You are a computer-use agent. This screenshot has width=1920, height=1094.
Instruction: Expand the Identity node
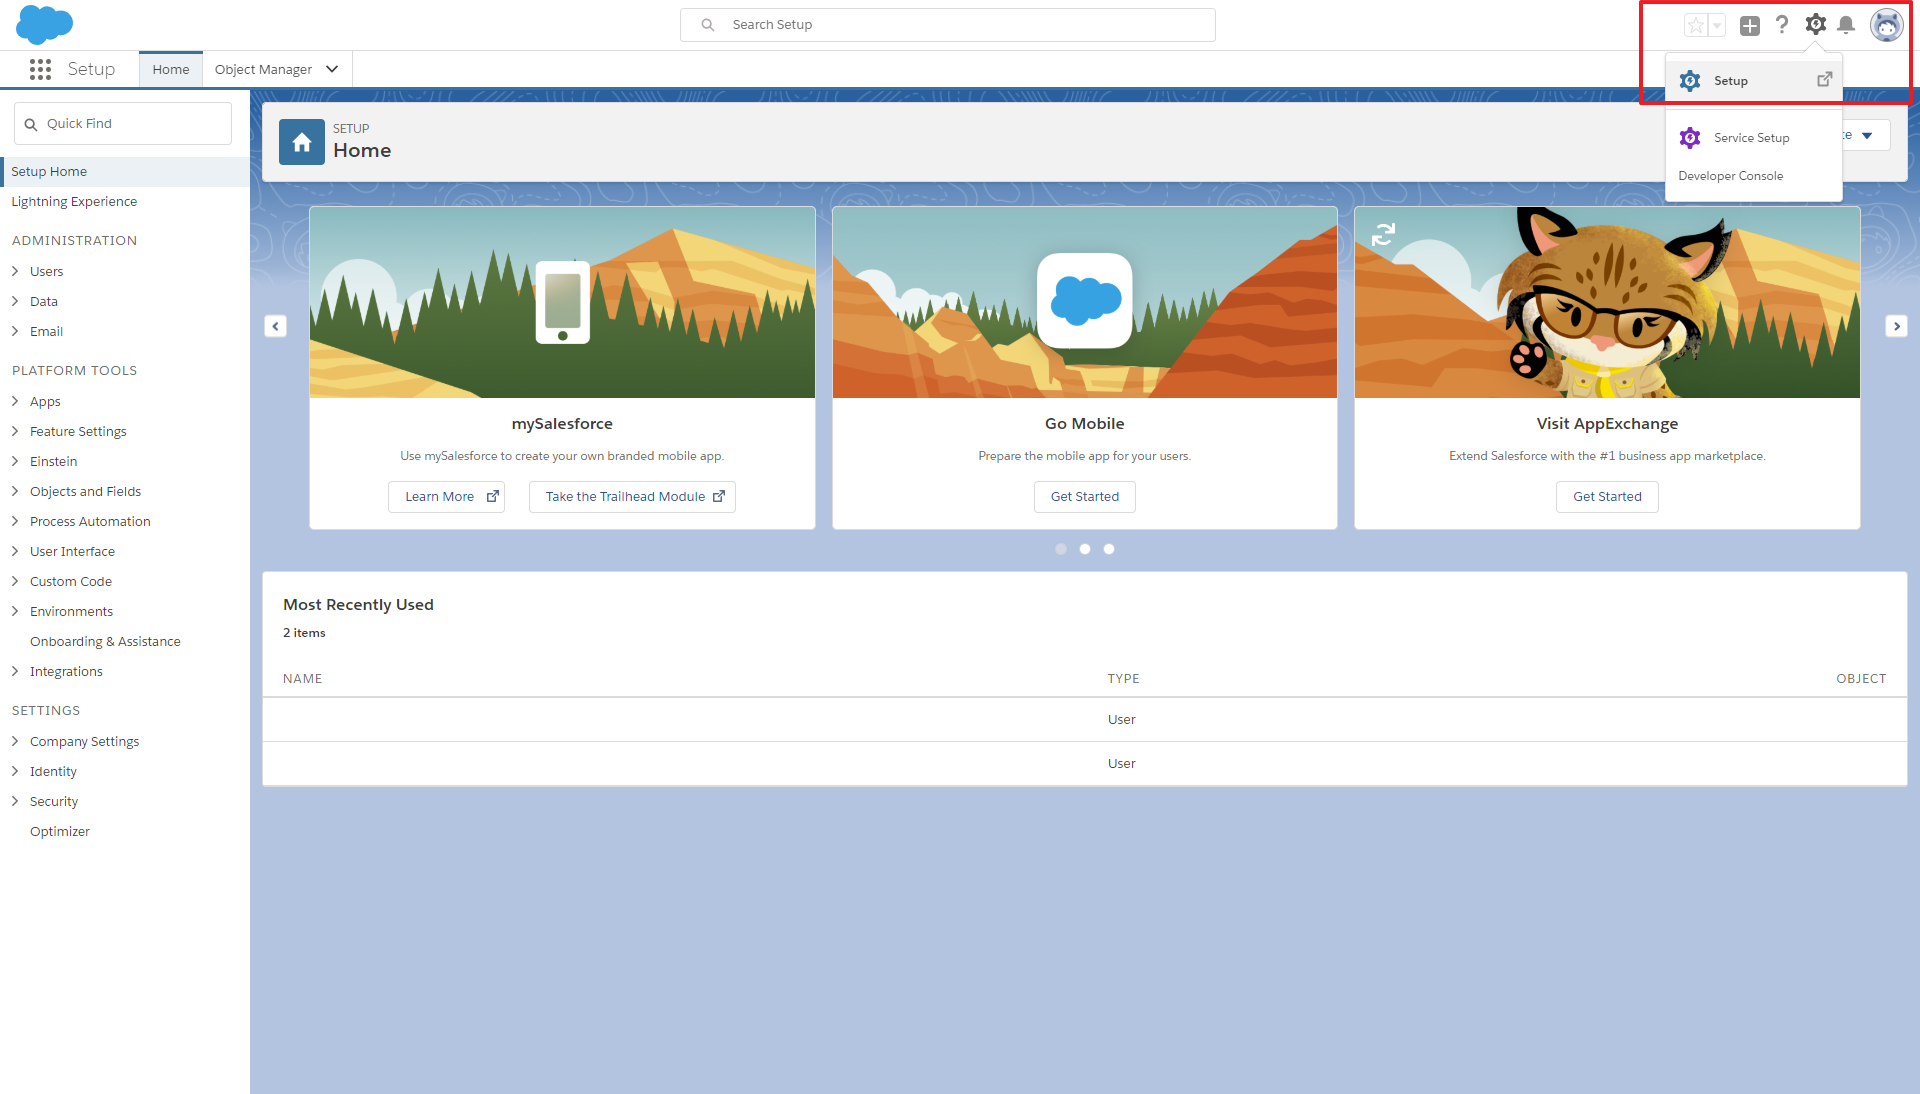point(15,771)
